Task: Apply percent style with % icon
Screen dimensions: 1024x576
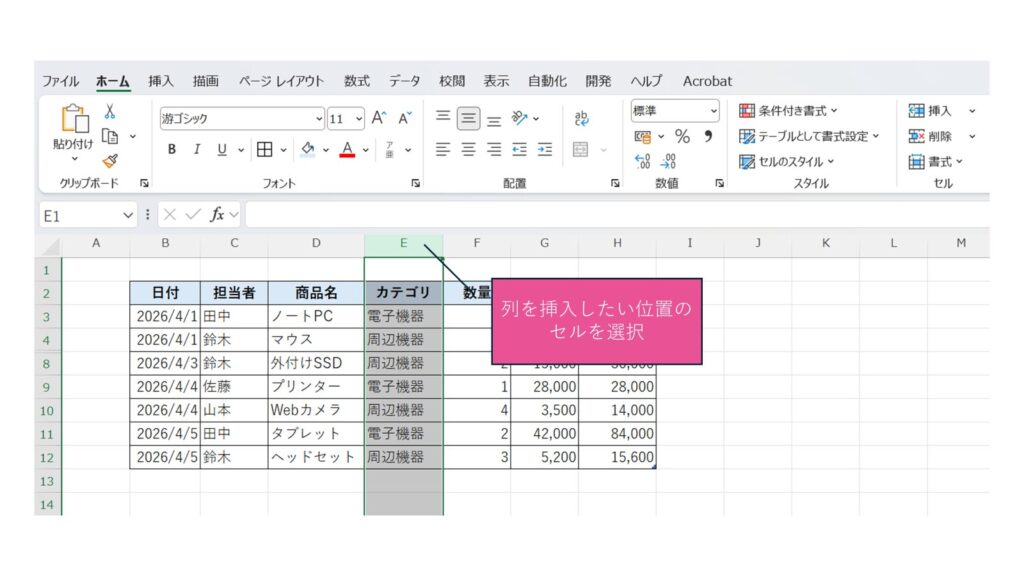Action: [682, 136]
